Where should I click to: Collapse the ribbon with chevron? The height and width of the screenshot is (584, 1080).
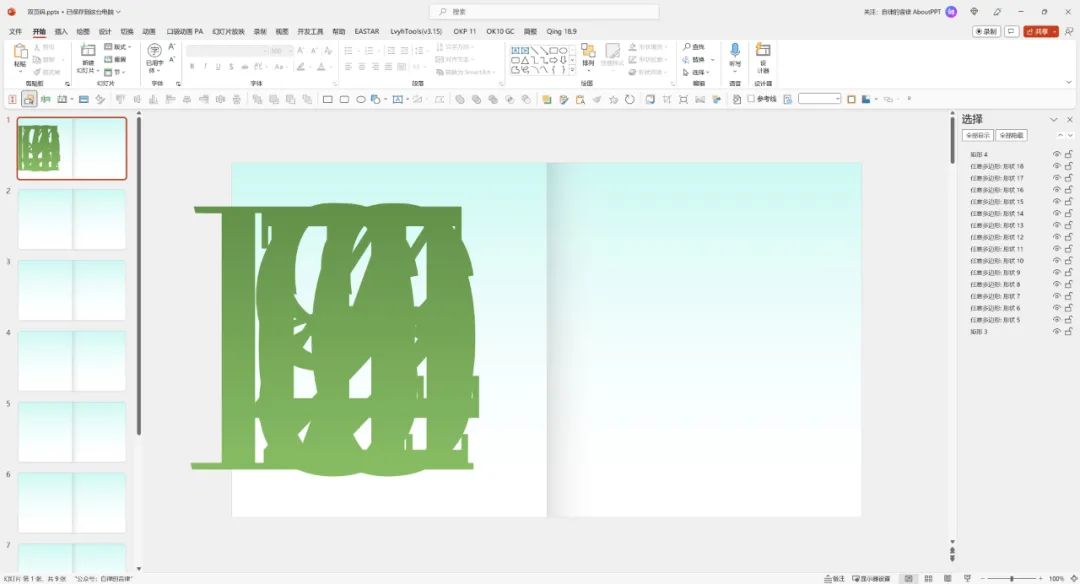[x=1069, y=83]
